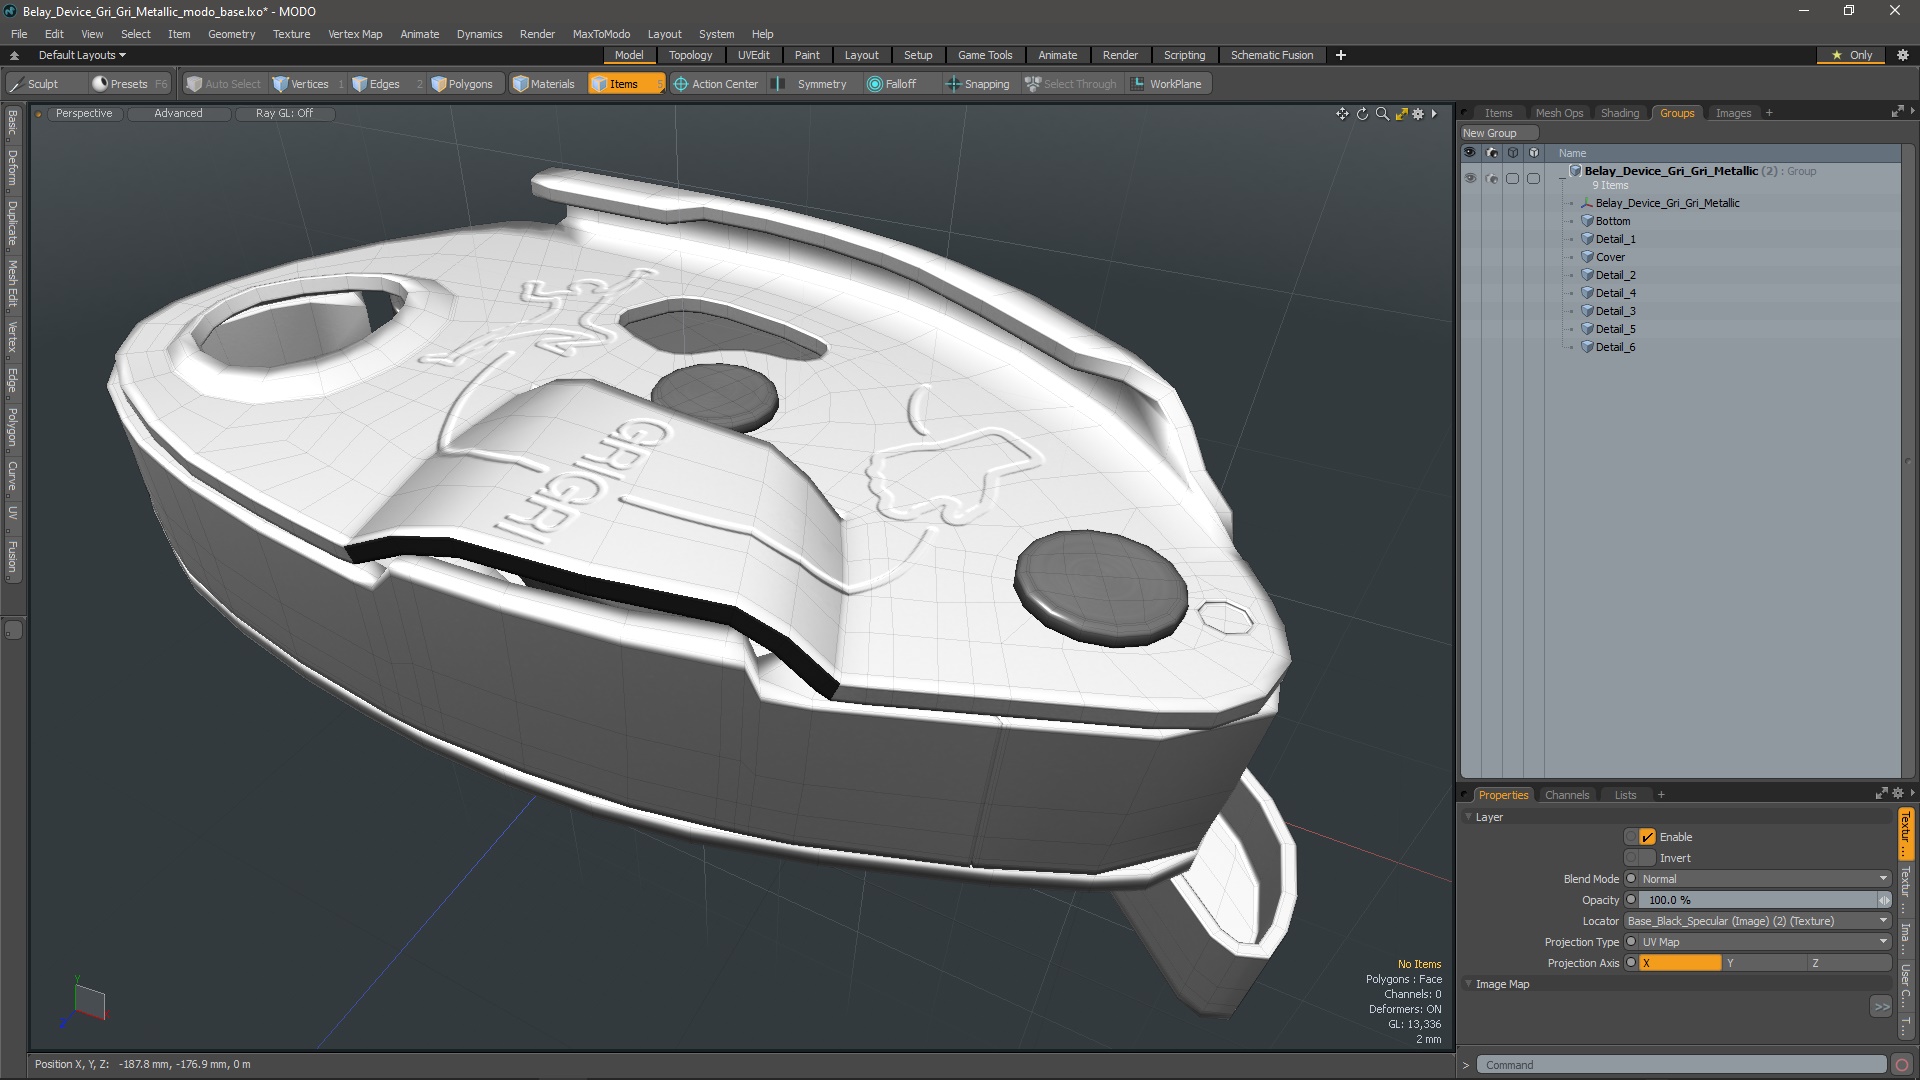Open the Geometry menu
1920x1080 pixels.
(x=231, y=34)
